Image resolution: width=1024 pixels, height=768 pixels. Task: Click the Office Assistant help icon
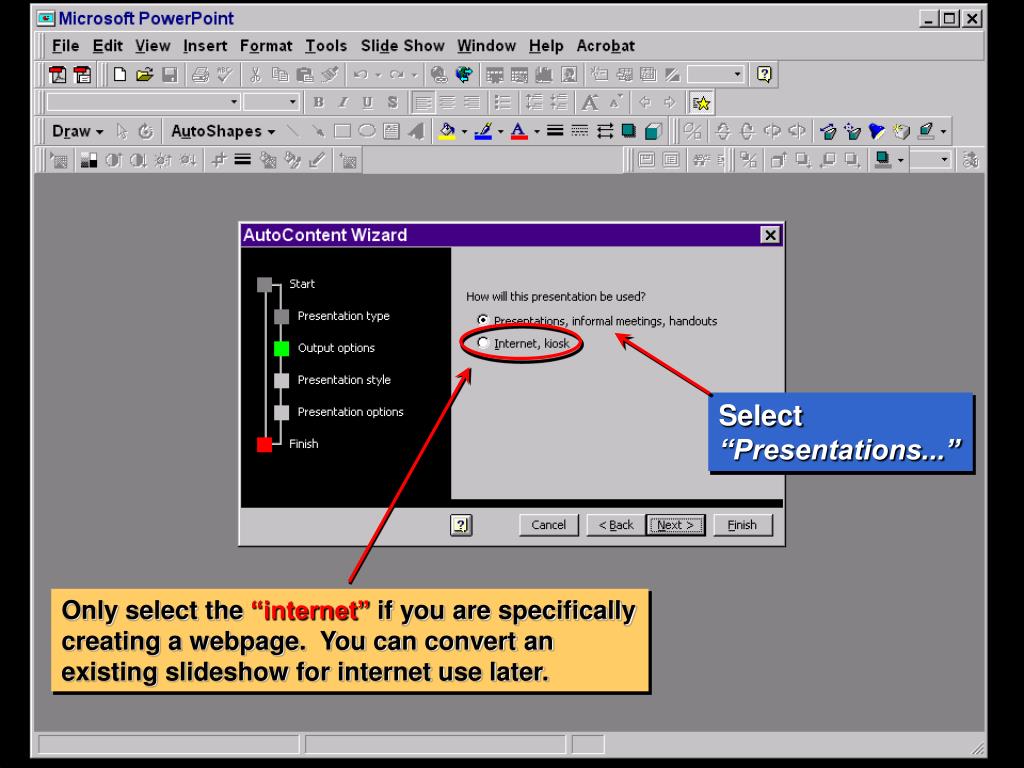click(764, 74)
